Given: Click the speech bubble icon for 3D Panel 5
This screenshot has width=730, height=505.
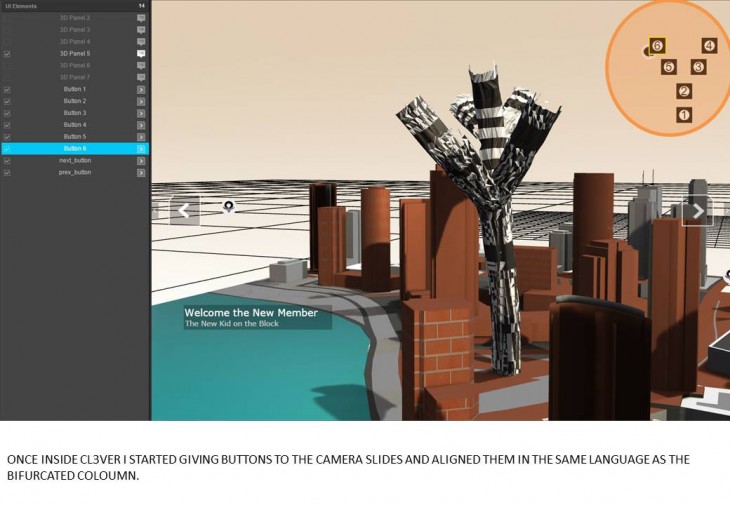Looking at the screenshot, I should point(141,53).
